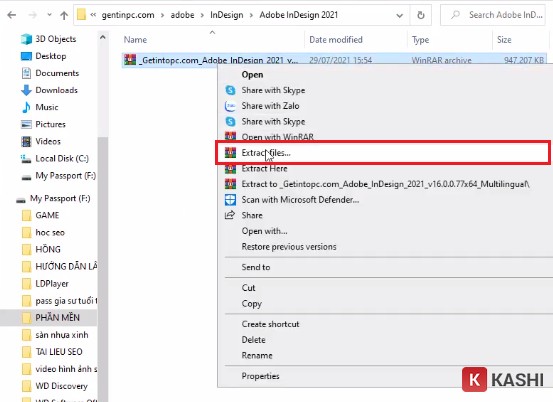Open the recent locations dropdown arrow
Image resolution: width=553 pixels, height=402 pixels.
(x=49, y=15)
